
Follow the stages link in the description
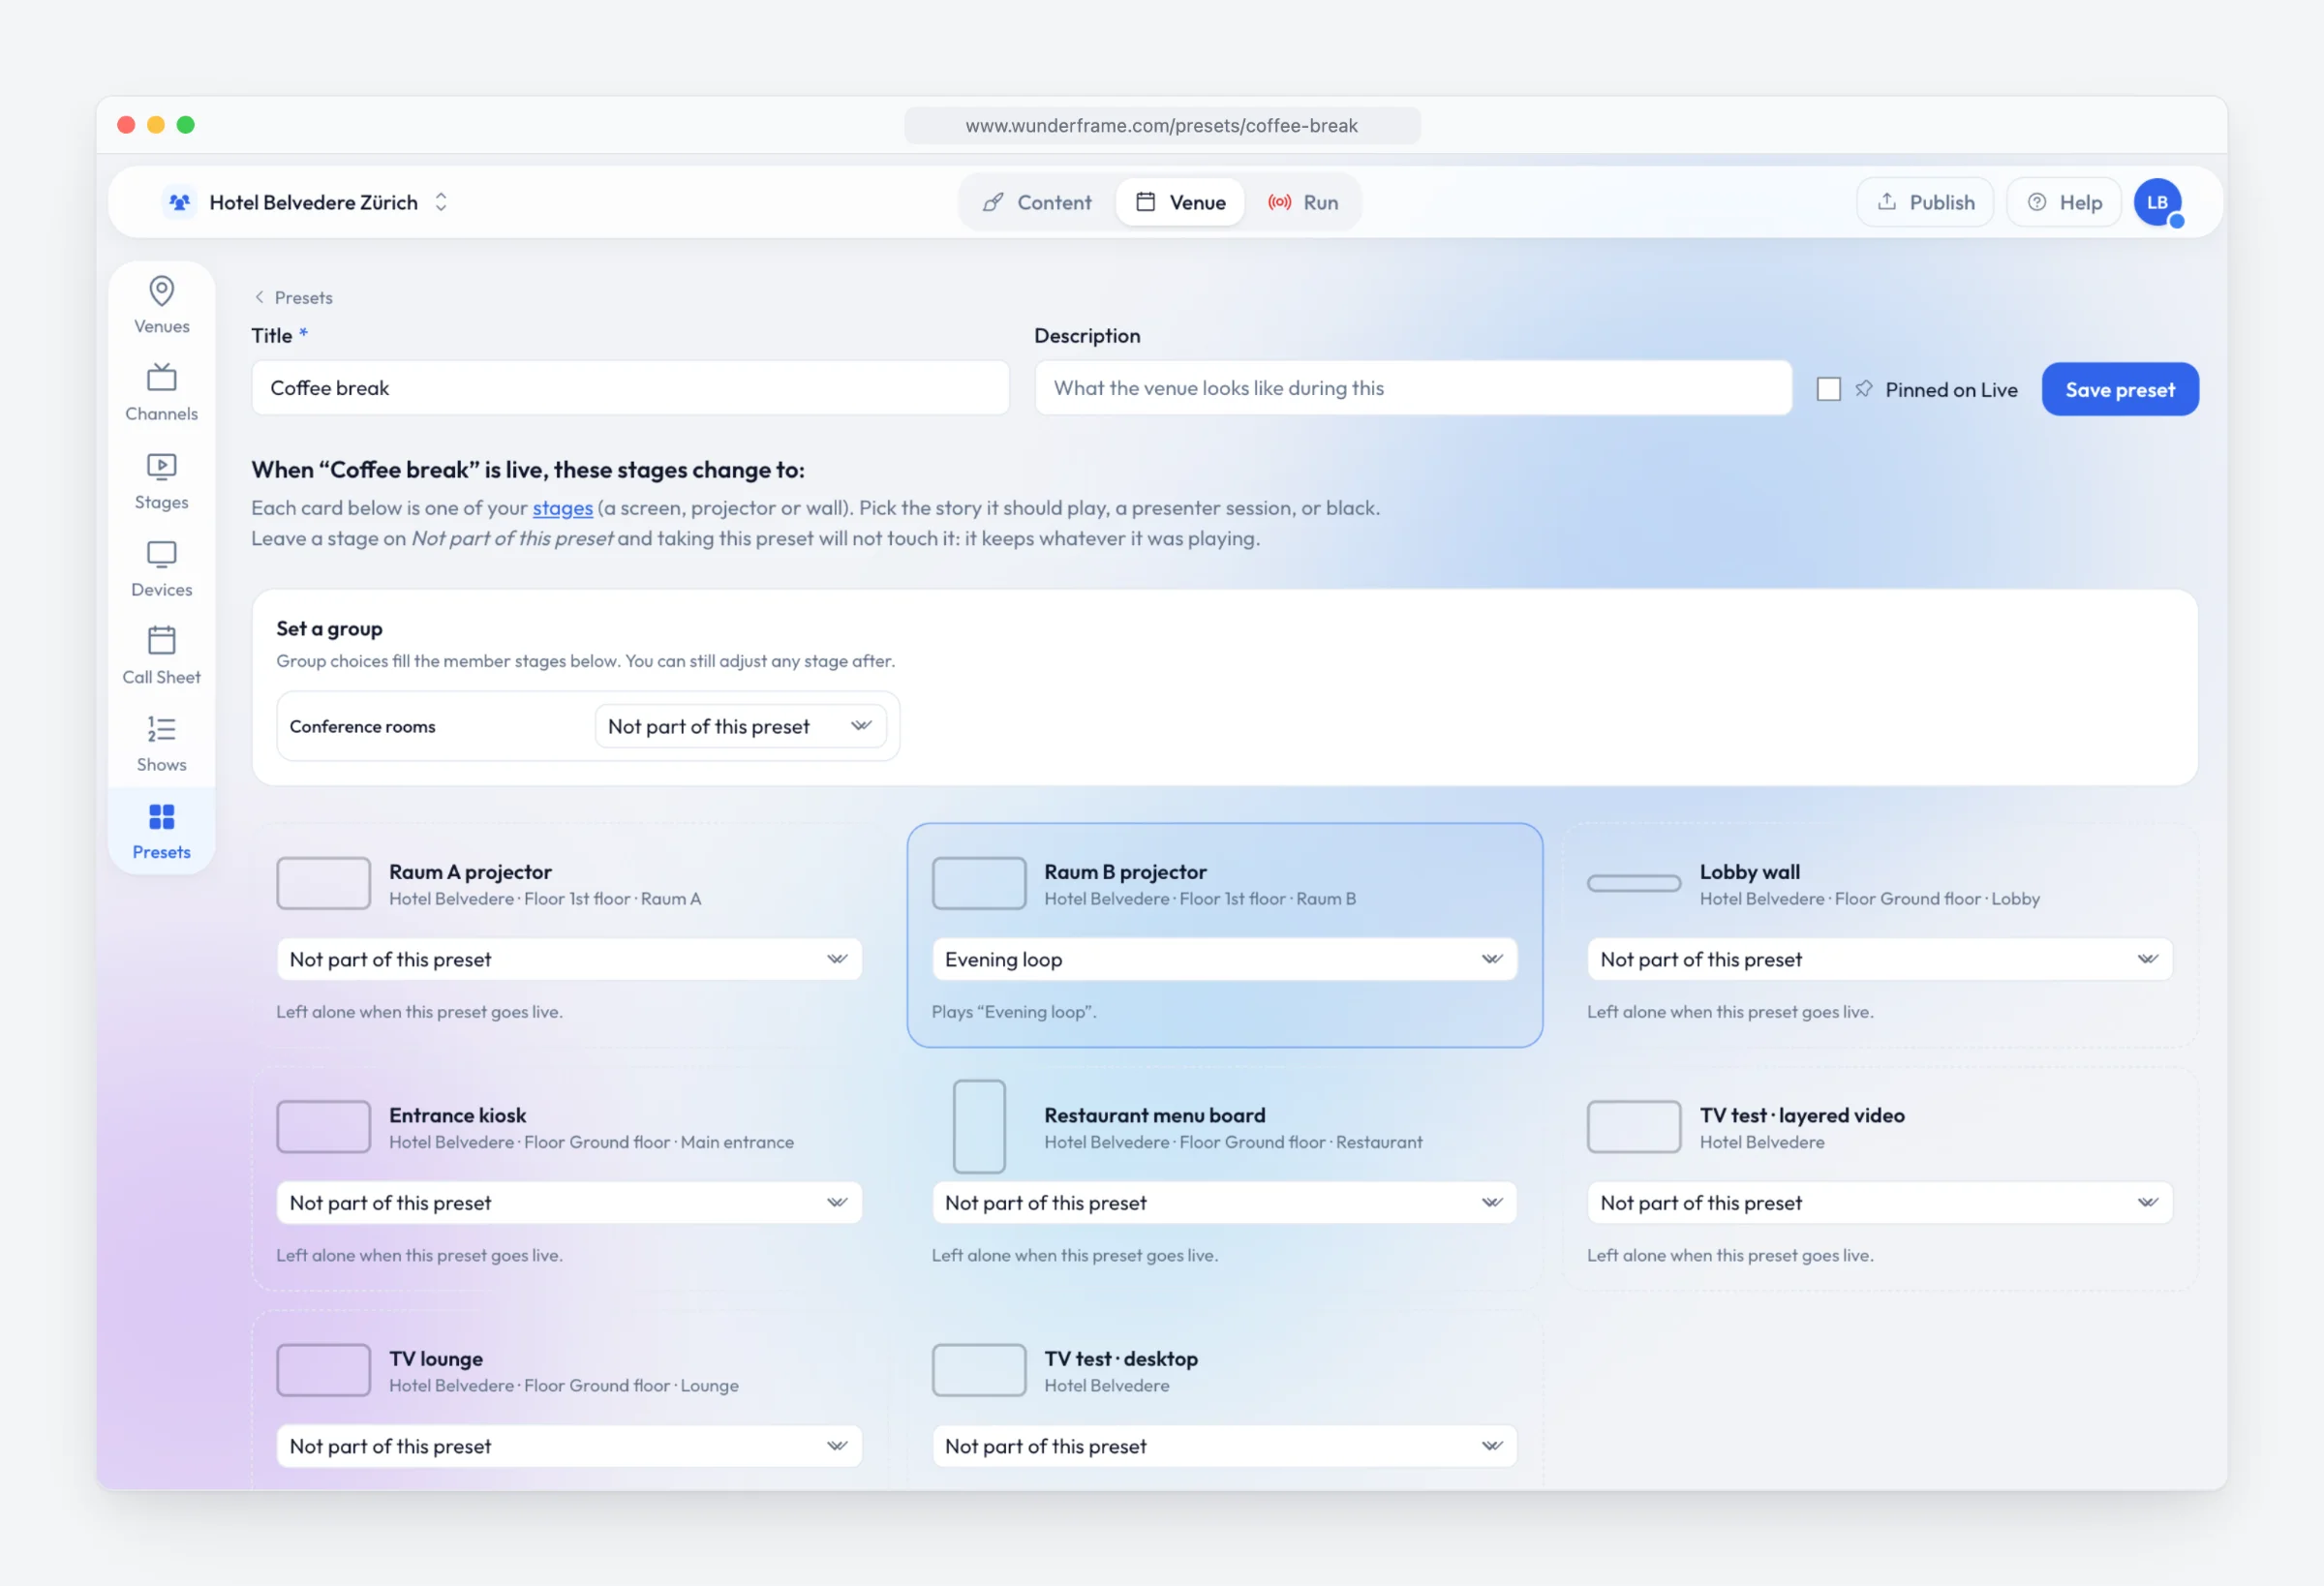tap(562, 508)
